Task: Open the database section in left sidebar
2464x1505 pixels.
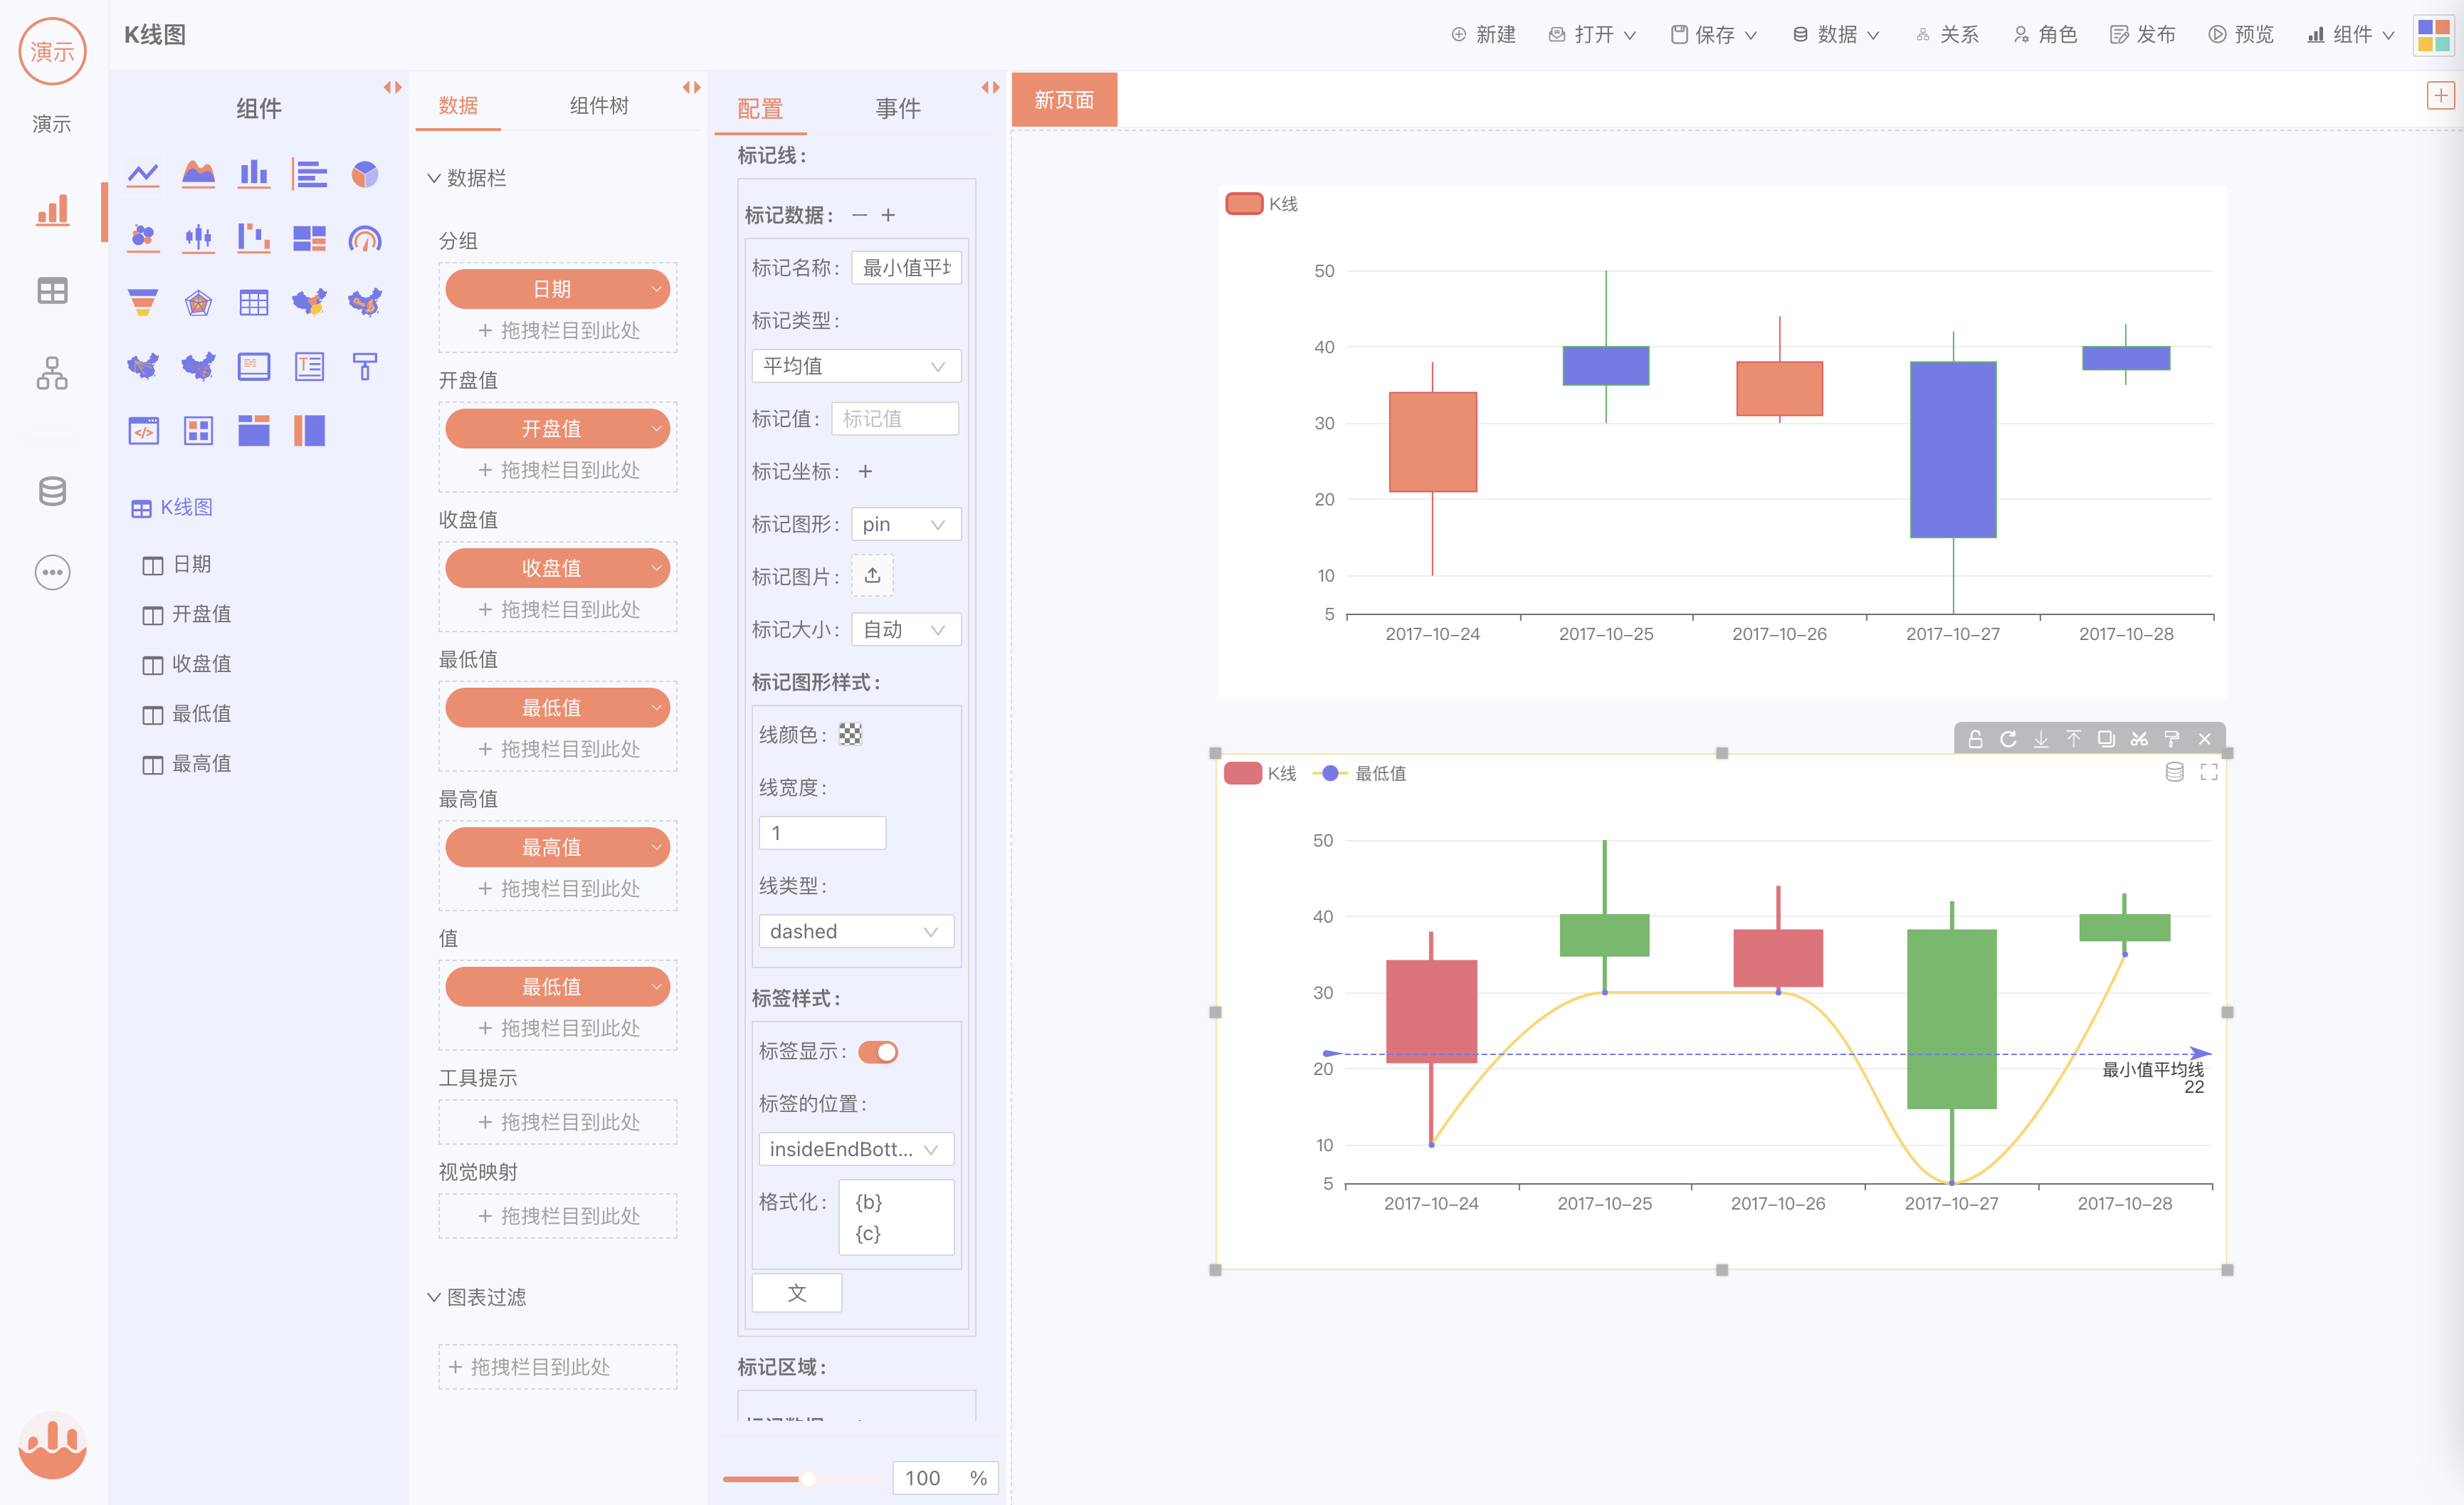Action: (52, 491)
